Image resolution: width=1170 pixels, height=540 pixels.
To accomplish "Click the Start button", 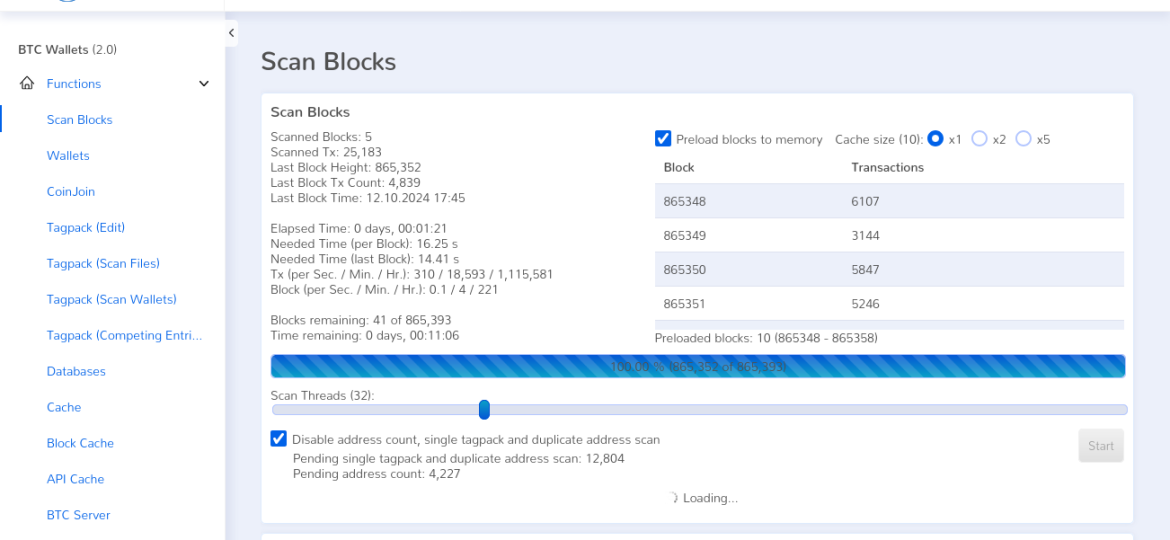I will point(1101,446).
